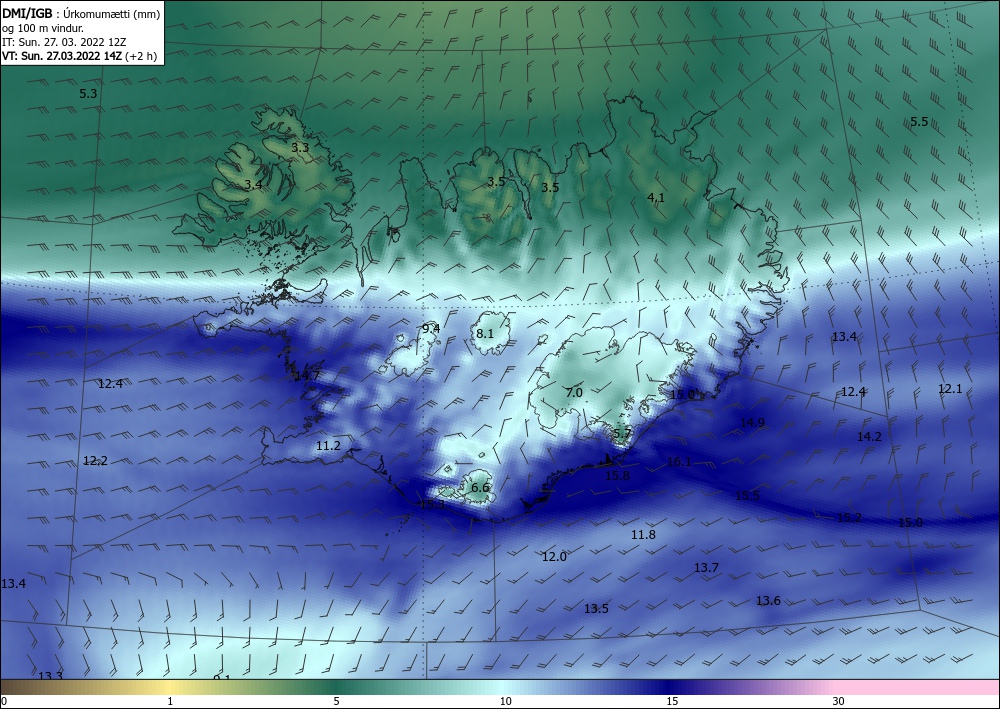
Task: Click the 13.5 value over the southern sea
Action: pyautogui.click(x=596, y=609)
